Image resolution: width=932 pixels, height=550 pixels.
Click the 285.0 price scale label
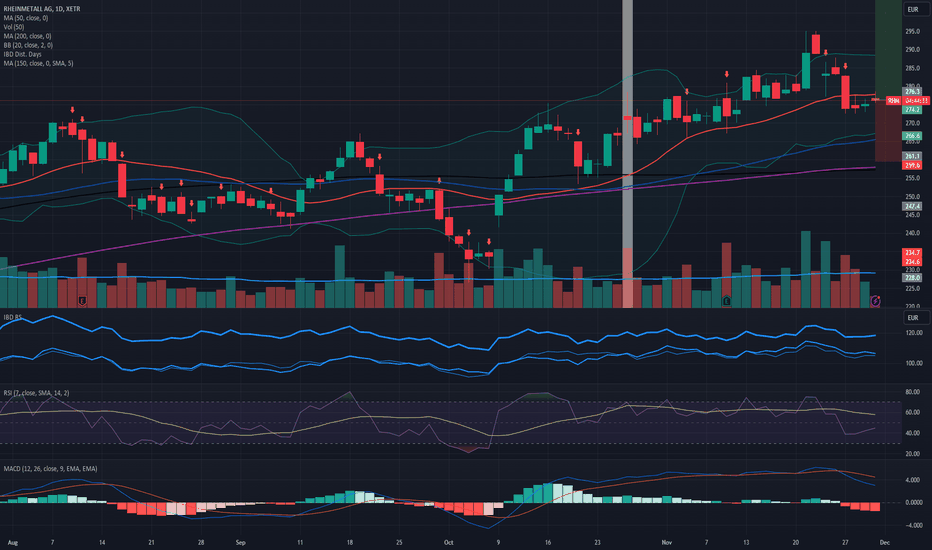[x=912, y=68]
